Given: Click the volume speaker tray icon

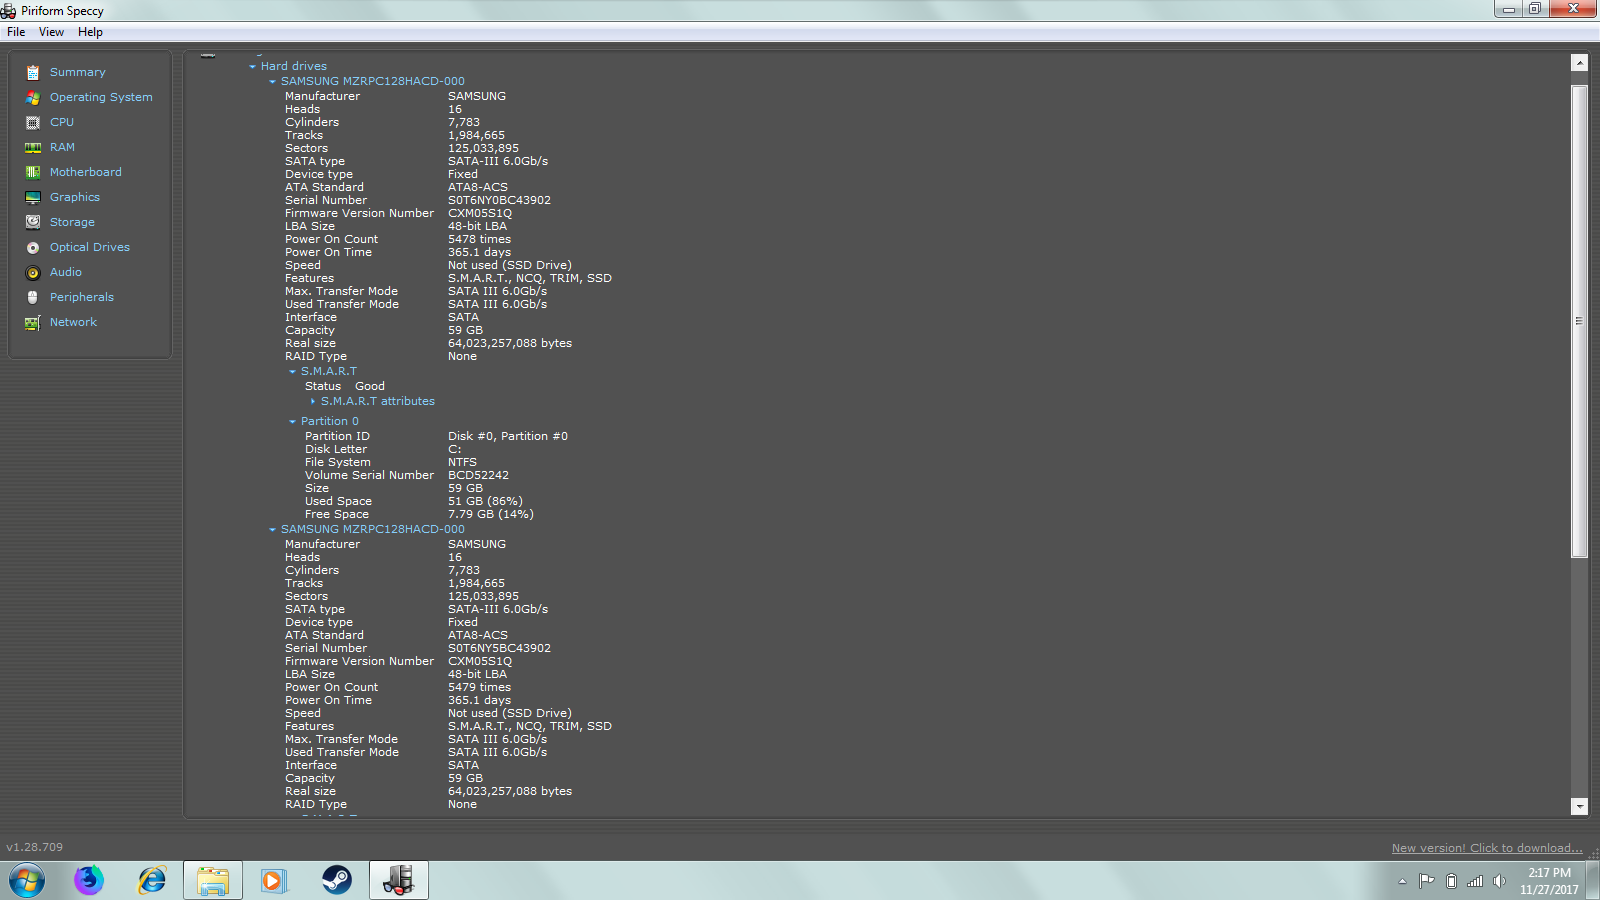Looking at the screenshot, I should (1499, 881).
